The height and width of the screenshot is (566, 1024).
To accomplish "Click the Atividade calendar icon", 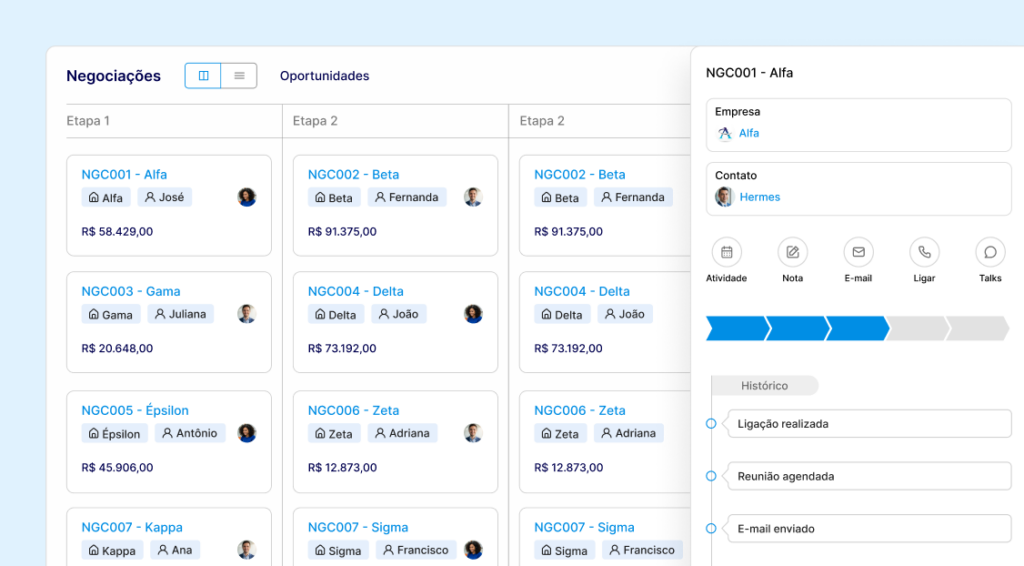I will (x=726, y=252).
